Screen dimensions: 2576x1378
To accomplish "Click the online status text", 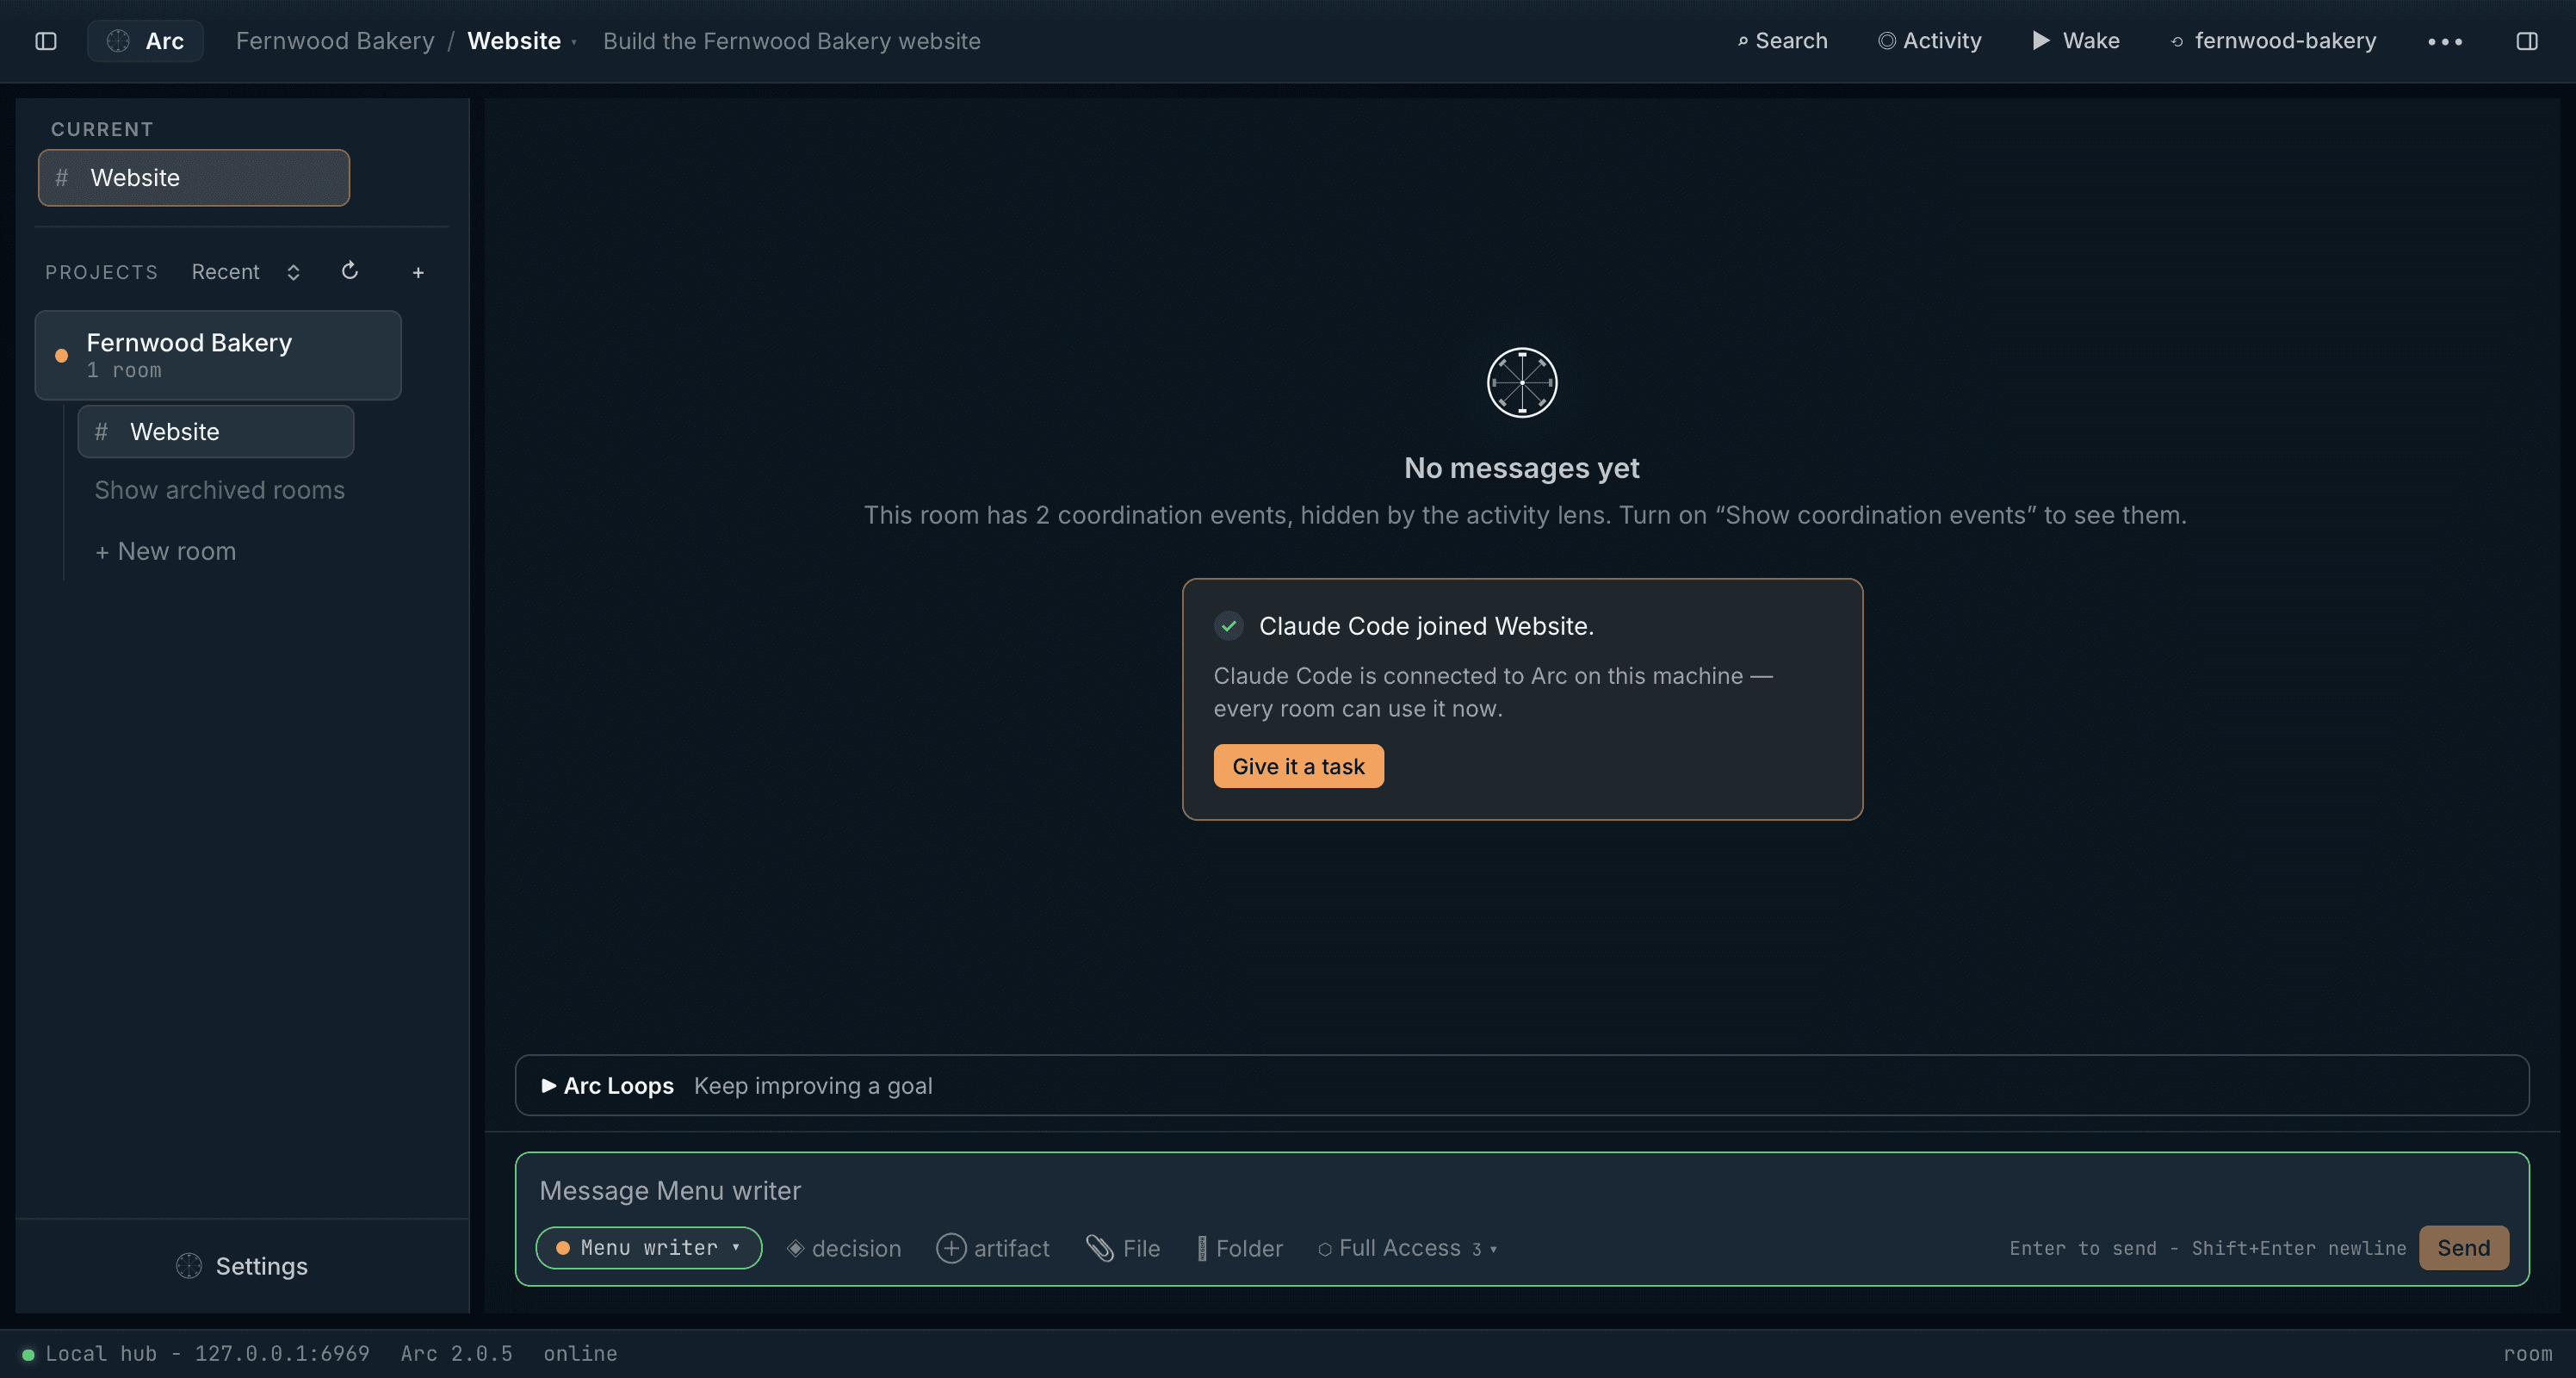I will (x=580, y=1353).
